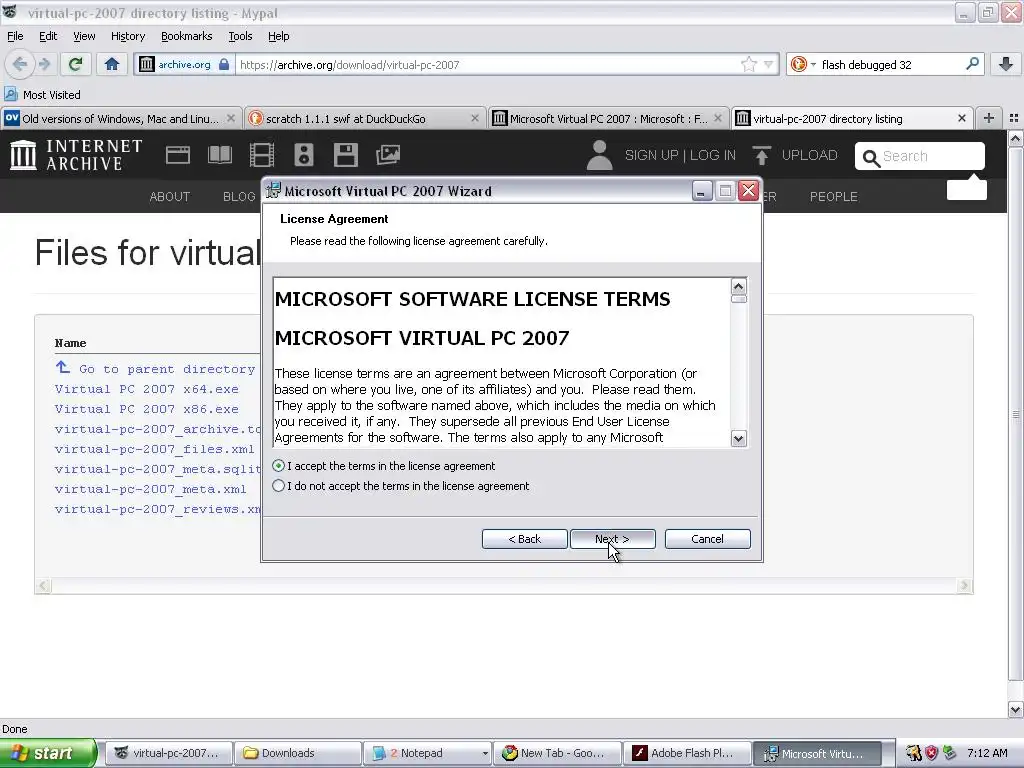This screenshot has height=768, width=1024.
Task: Switch to Adobe Flash Player taskbar item
Action: 687,753
